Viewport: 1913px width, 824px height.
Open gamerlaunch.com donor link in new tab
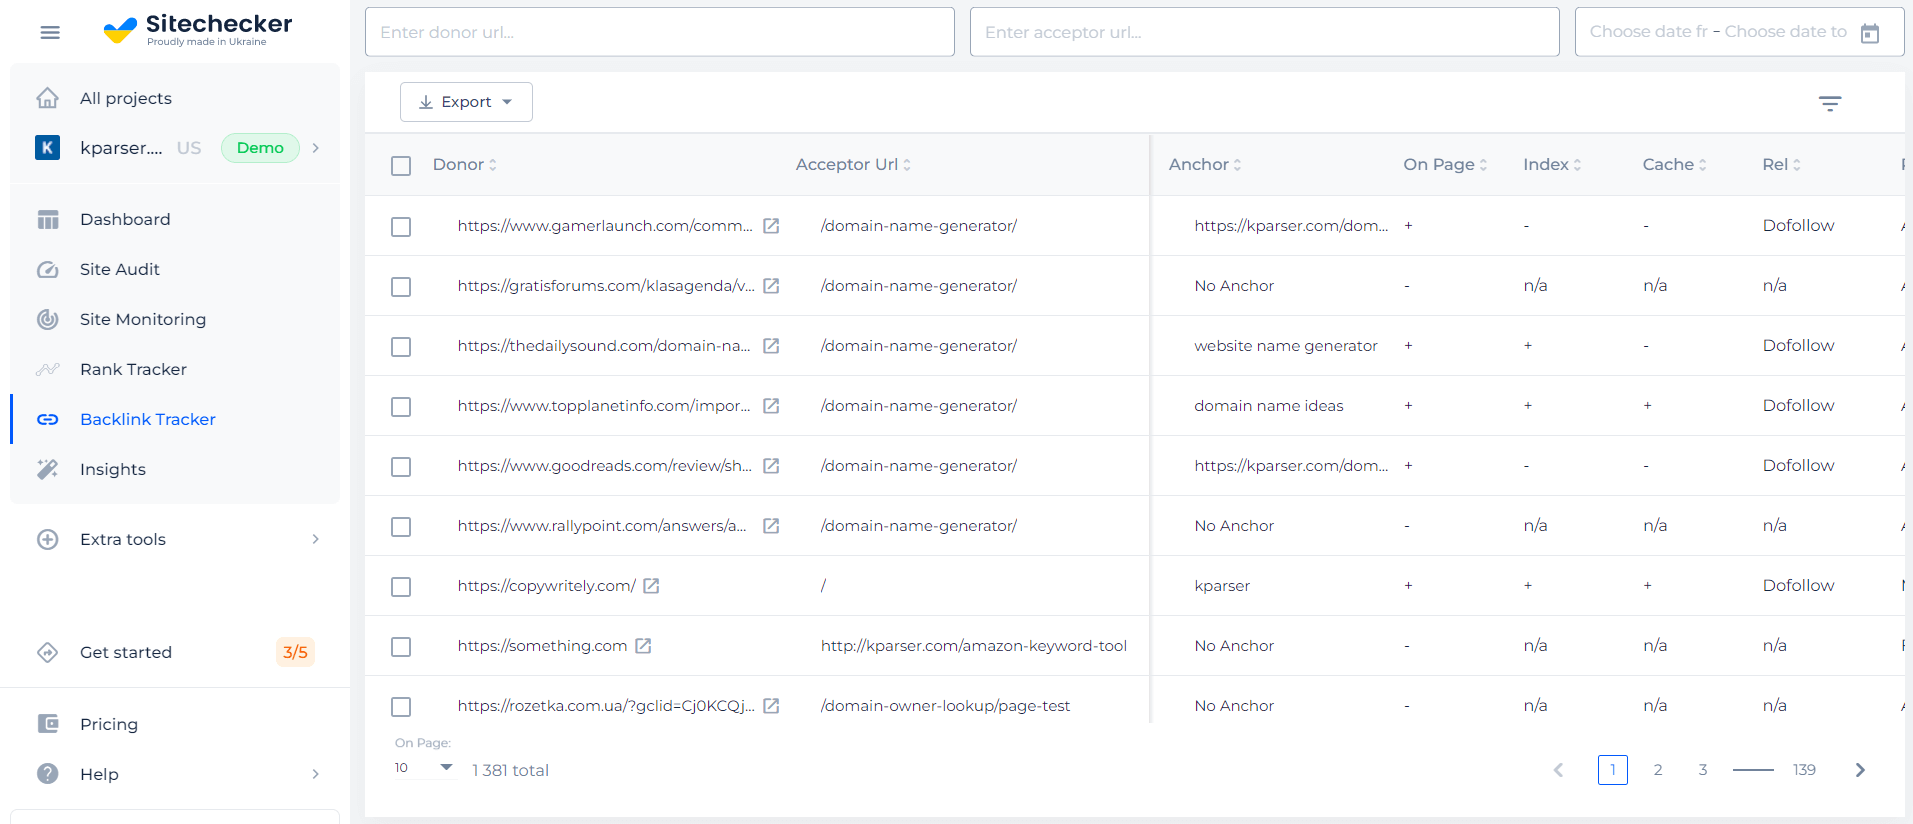point(771,226)
